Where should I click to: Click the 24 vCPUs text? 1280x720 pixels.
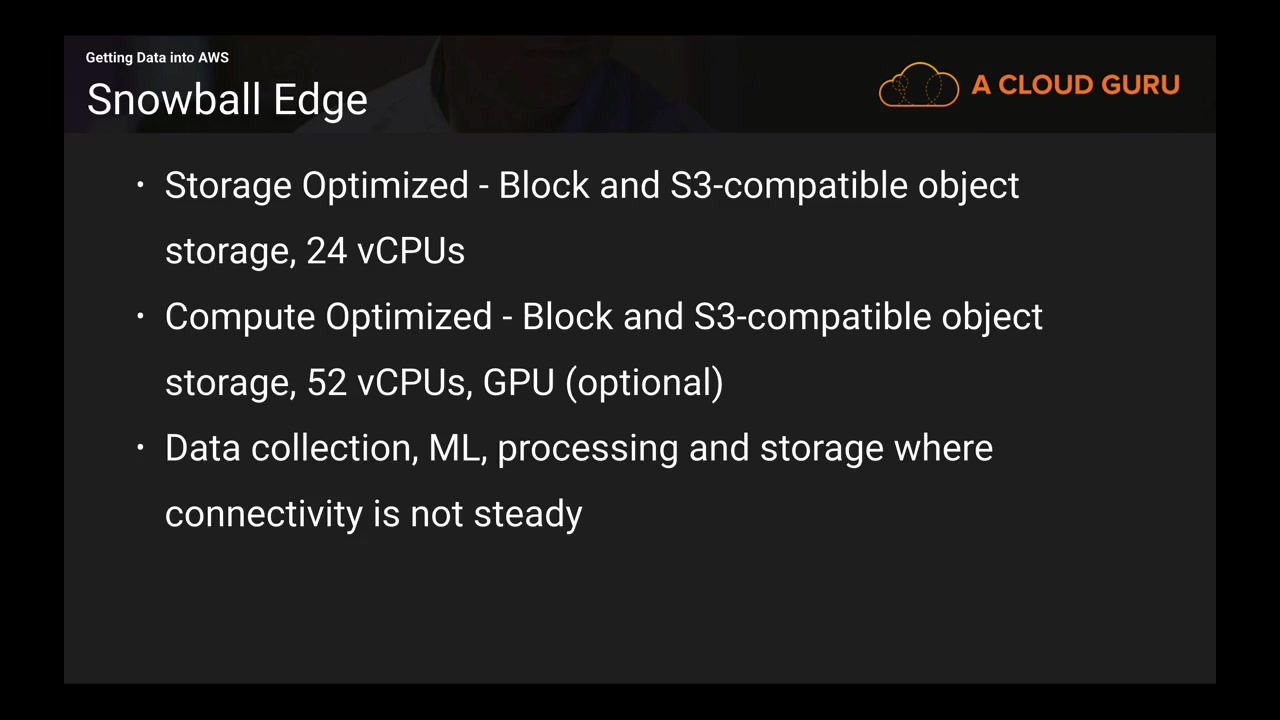pyautogui.click(x=385, y=251)
